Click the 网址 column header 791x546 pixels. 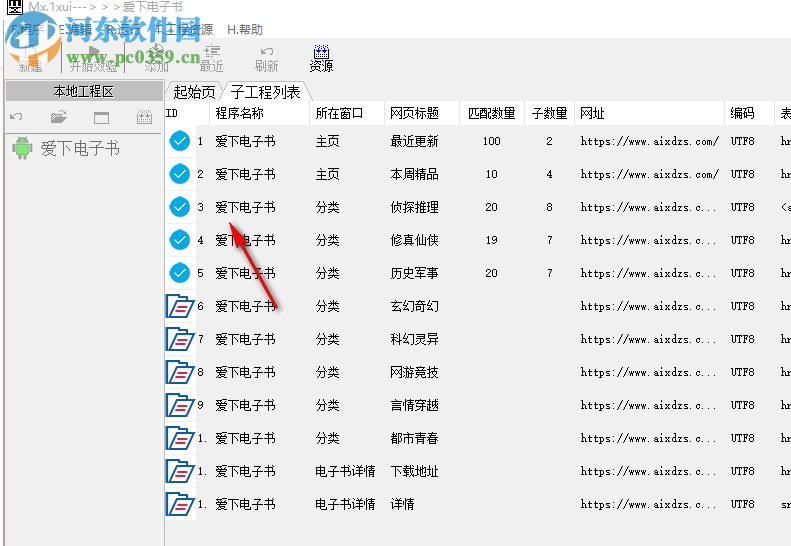[649, 113]
